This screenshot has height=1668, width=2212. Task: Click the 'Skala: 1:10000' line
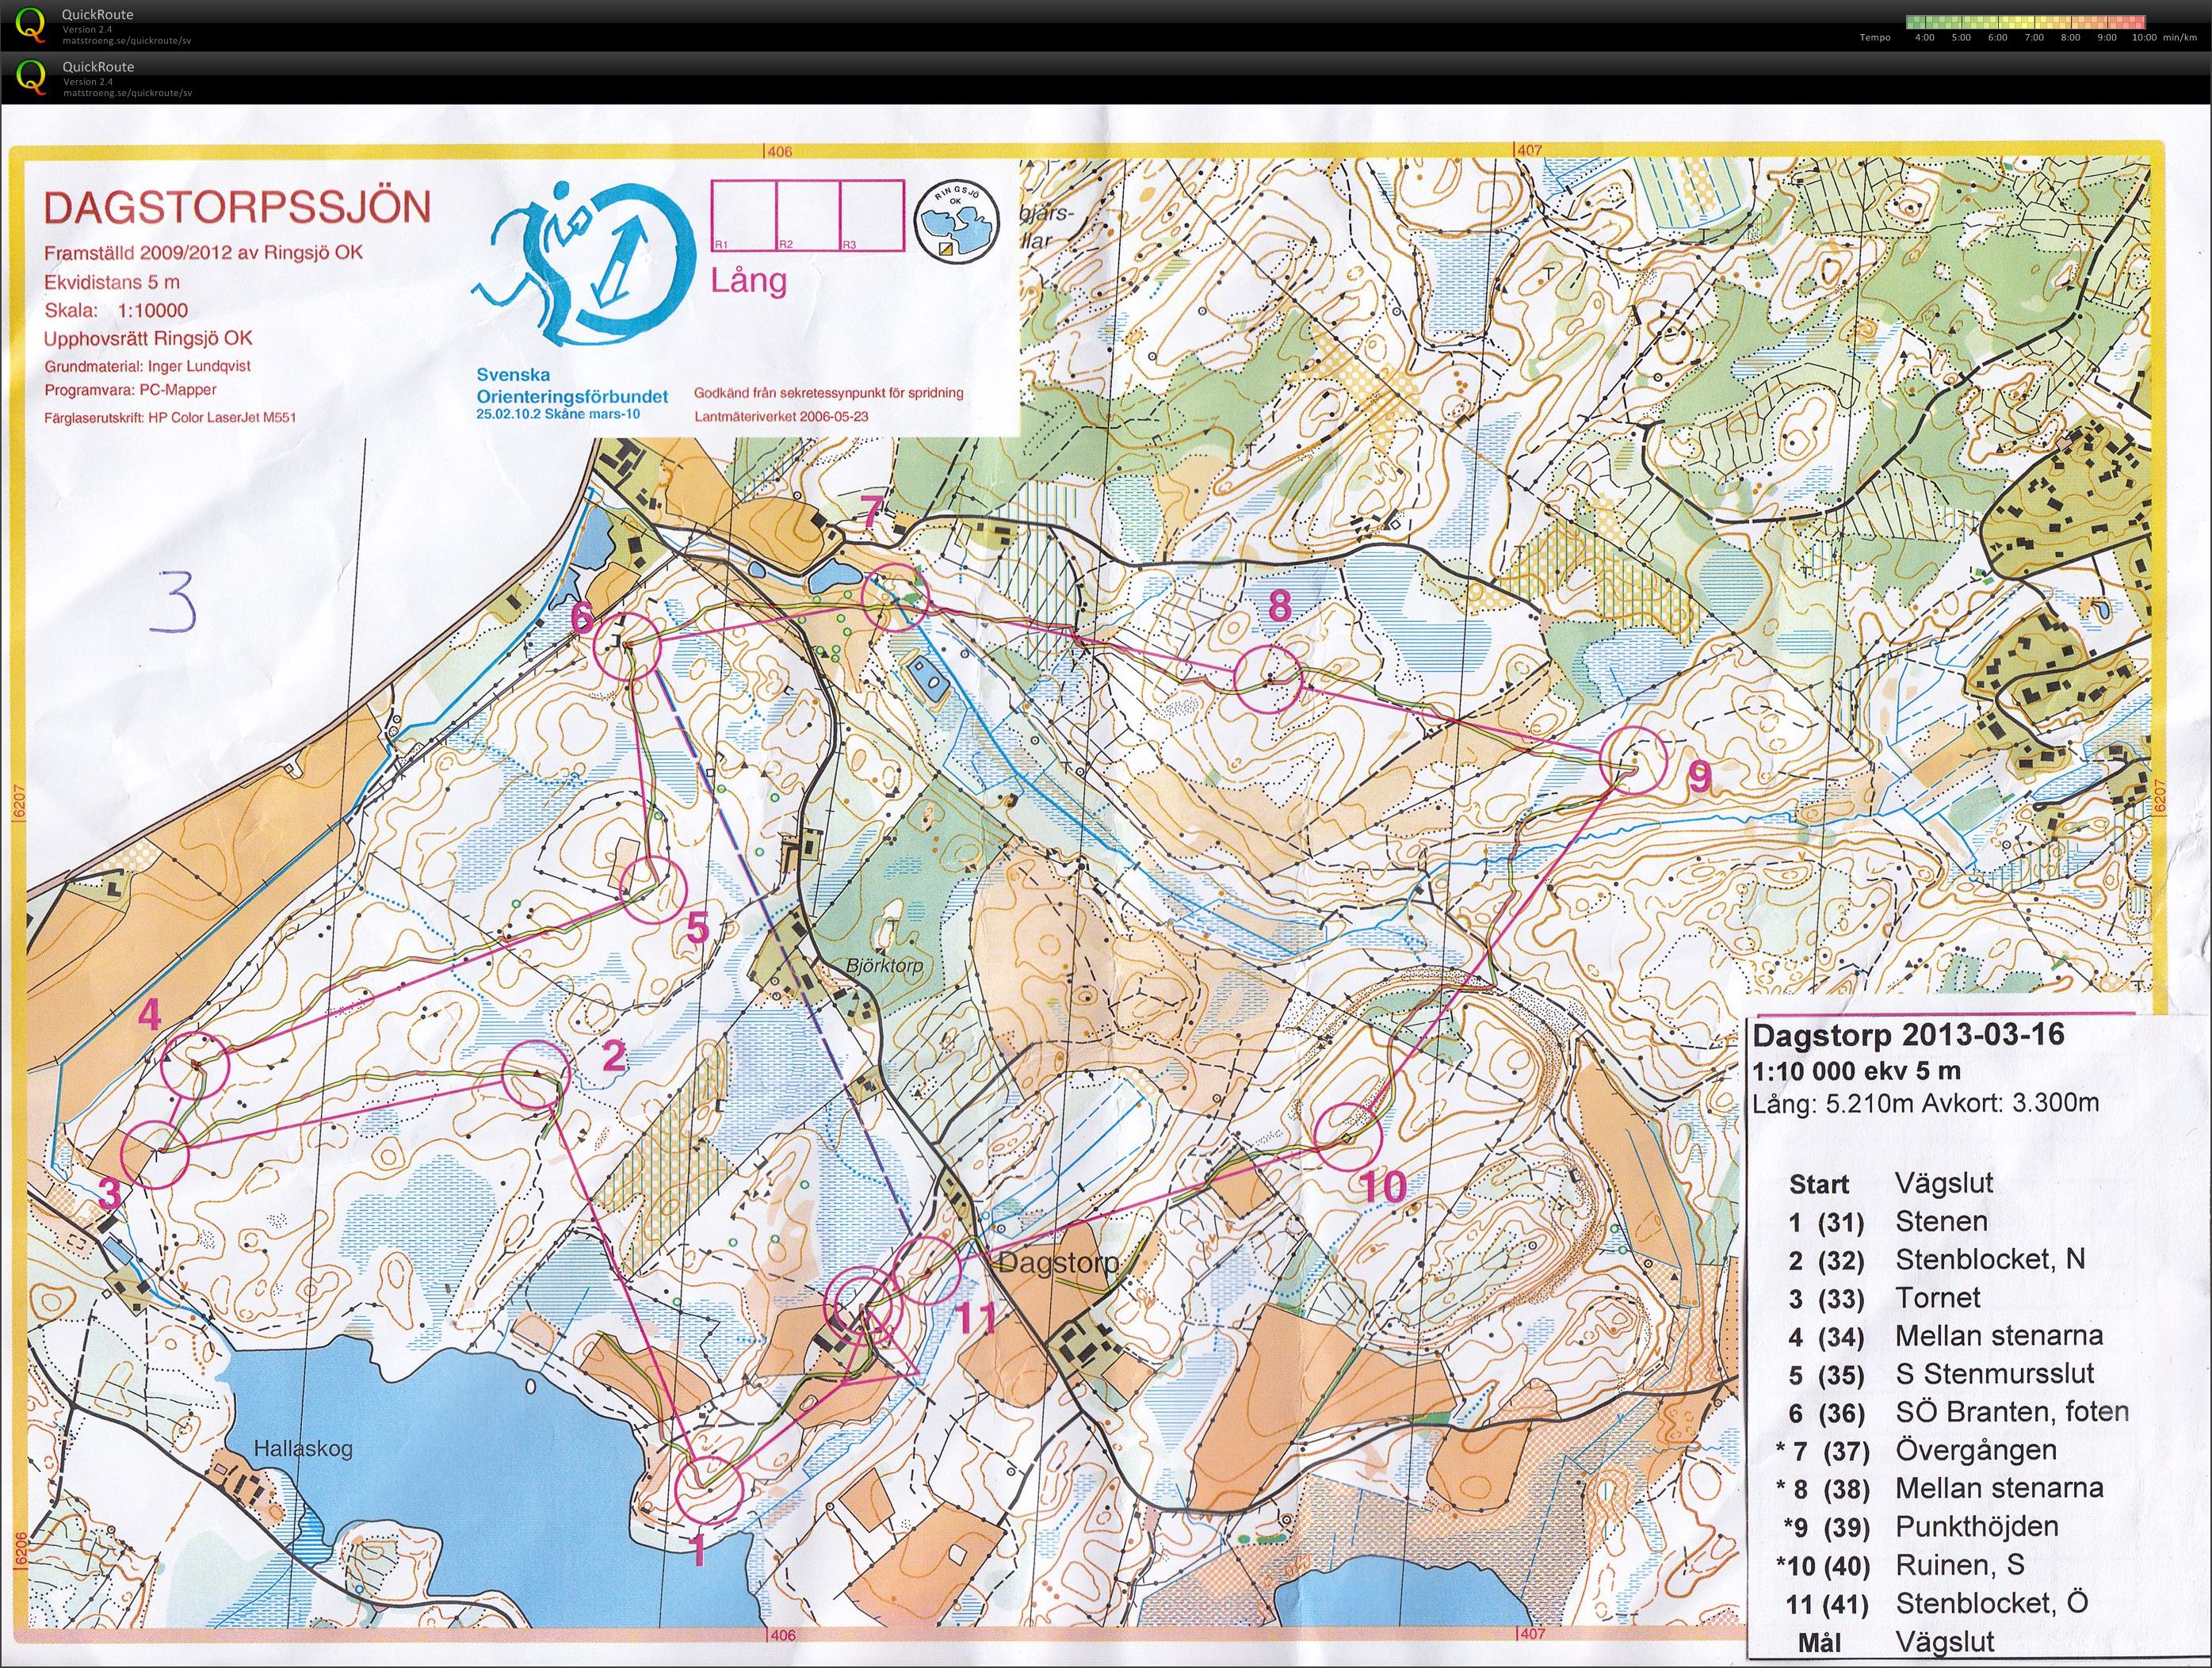pyautogui.click(x=115, y=311)
